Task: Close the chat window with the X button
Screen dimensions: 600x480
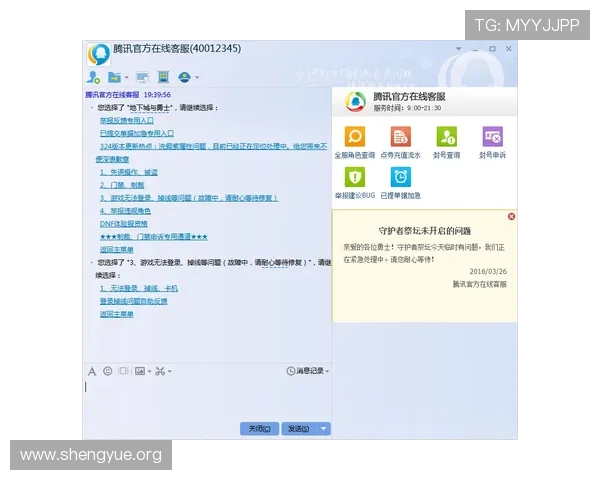Action: [x=509, y=49]
